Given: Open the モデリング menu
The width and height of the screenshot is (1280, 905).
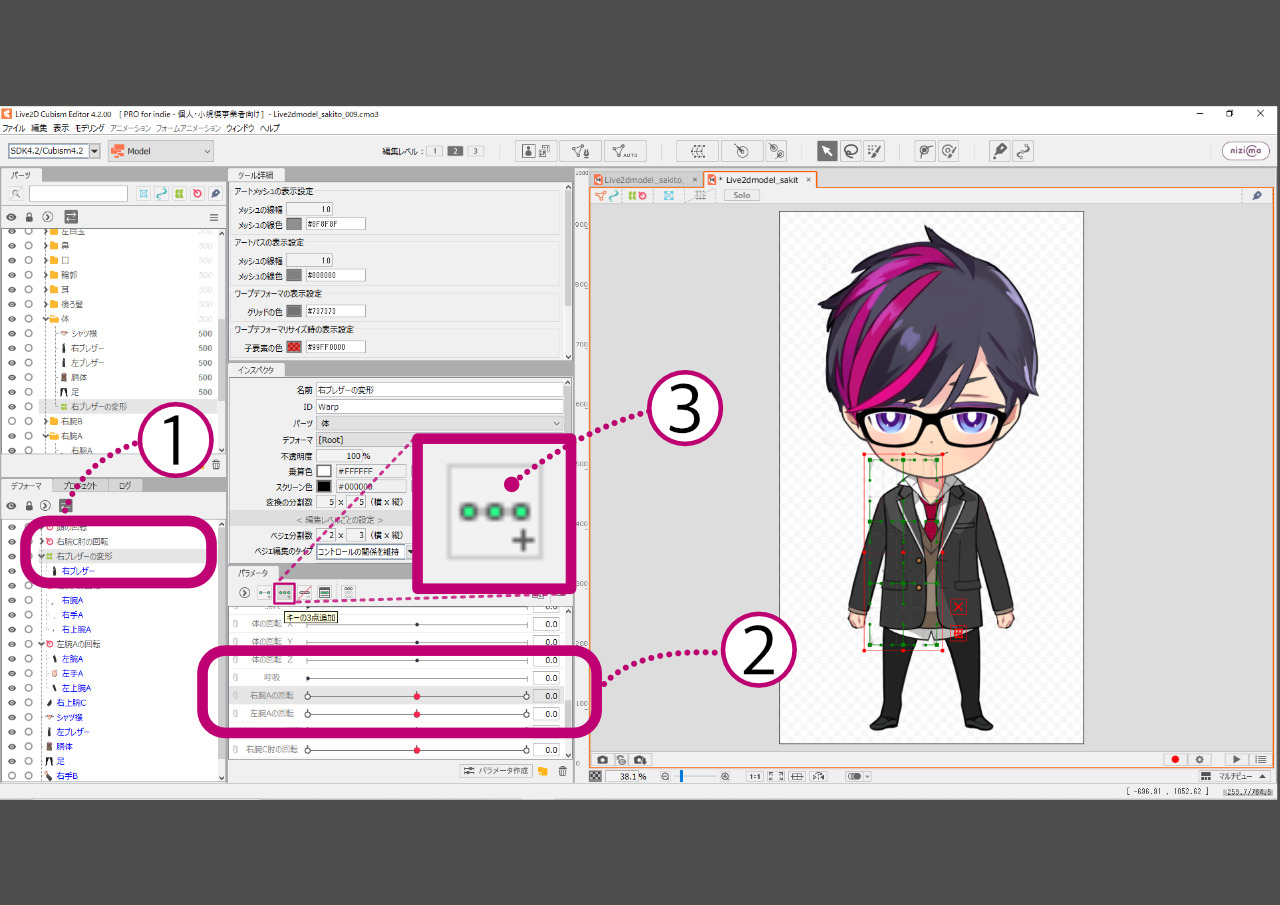Looking at the screenshot, I should [90, 128].
